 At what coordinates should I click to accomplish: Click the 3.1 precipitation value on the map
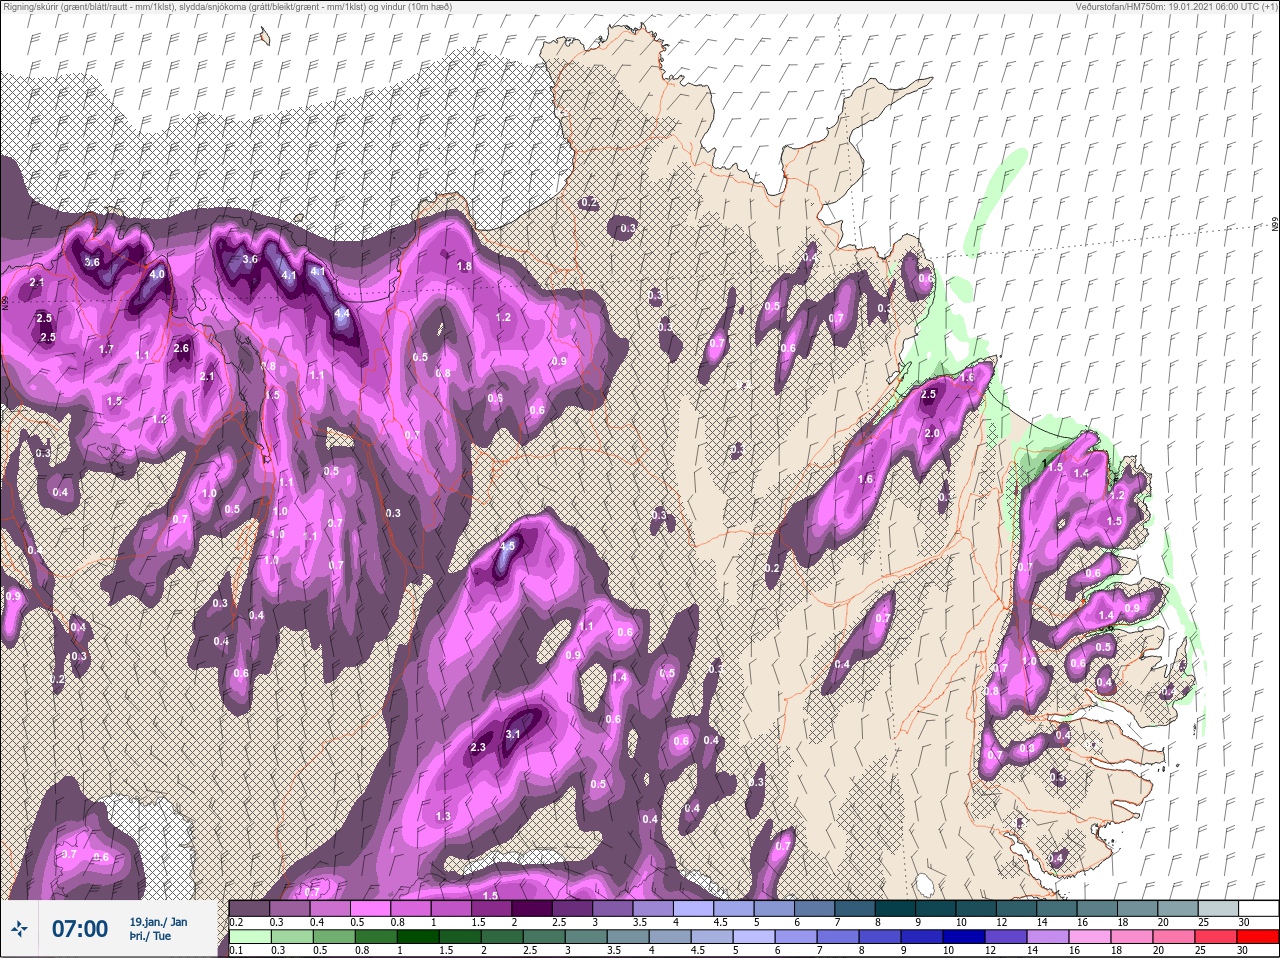pyautogui.click(x=513, y=734)
